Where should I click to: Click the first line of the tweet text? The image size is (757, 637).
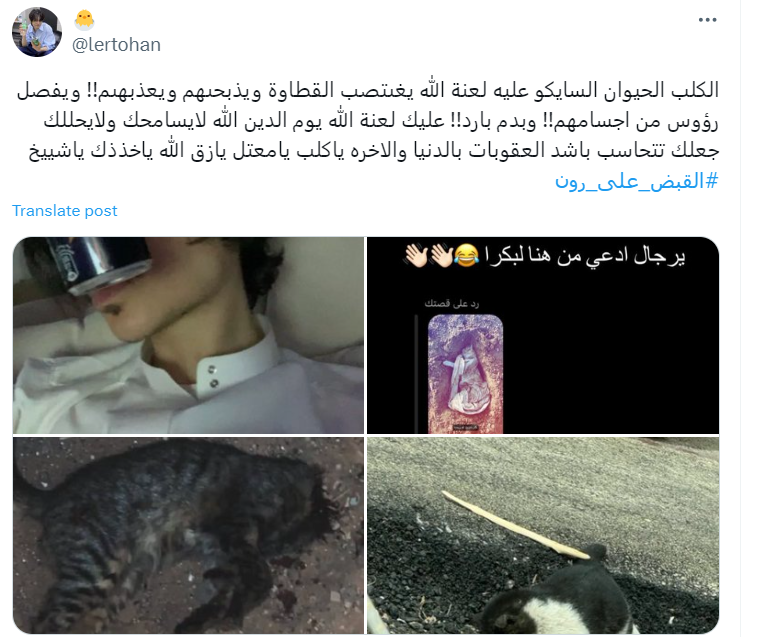tap(367, 90)
